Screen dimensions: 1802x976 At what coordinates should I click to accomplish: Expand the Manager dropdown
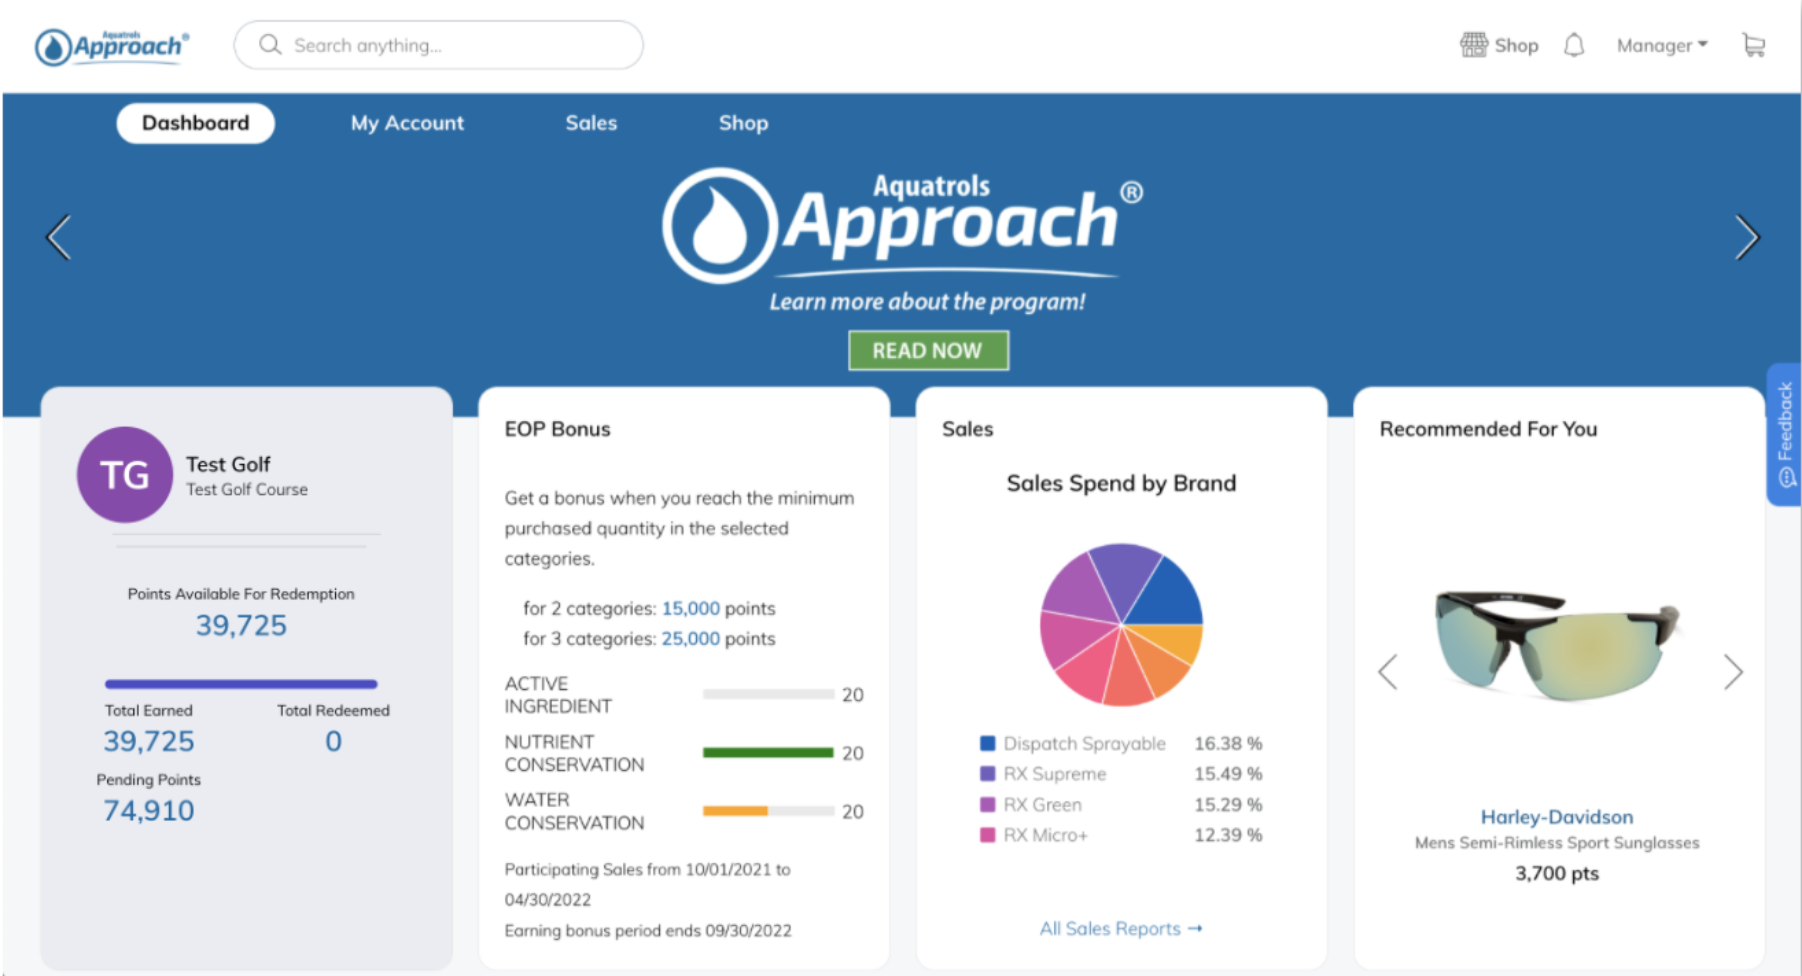point(1662,45)
